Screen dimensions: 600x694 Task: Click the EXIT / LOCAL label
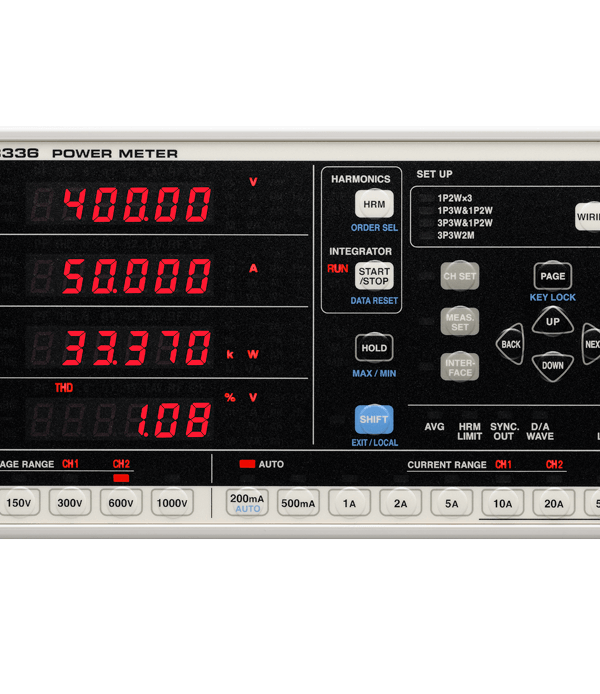[375, 443]
